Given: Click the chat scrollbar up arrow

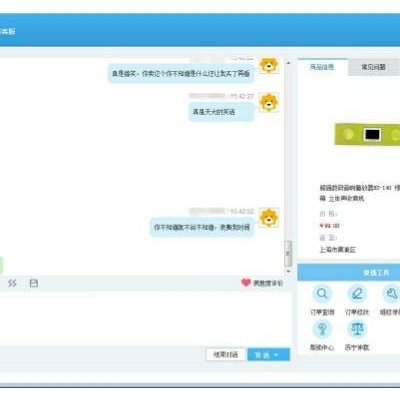Looking at the screenshot, I should [288, 63].
